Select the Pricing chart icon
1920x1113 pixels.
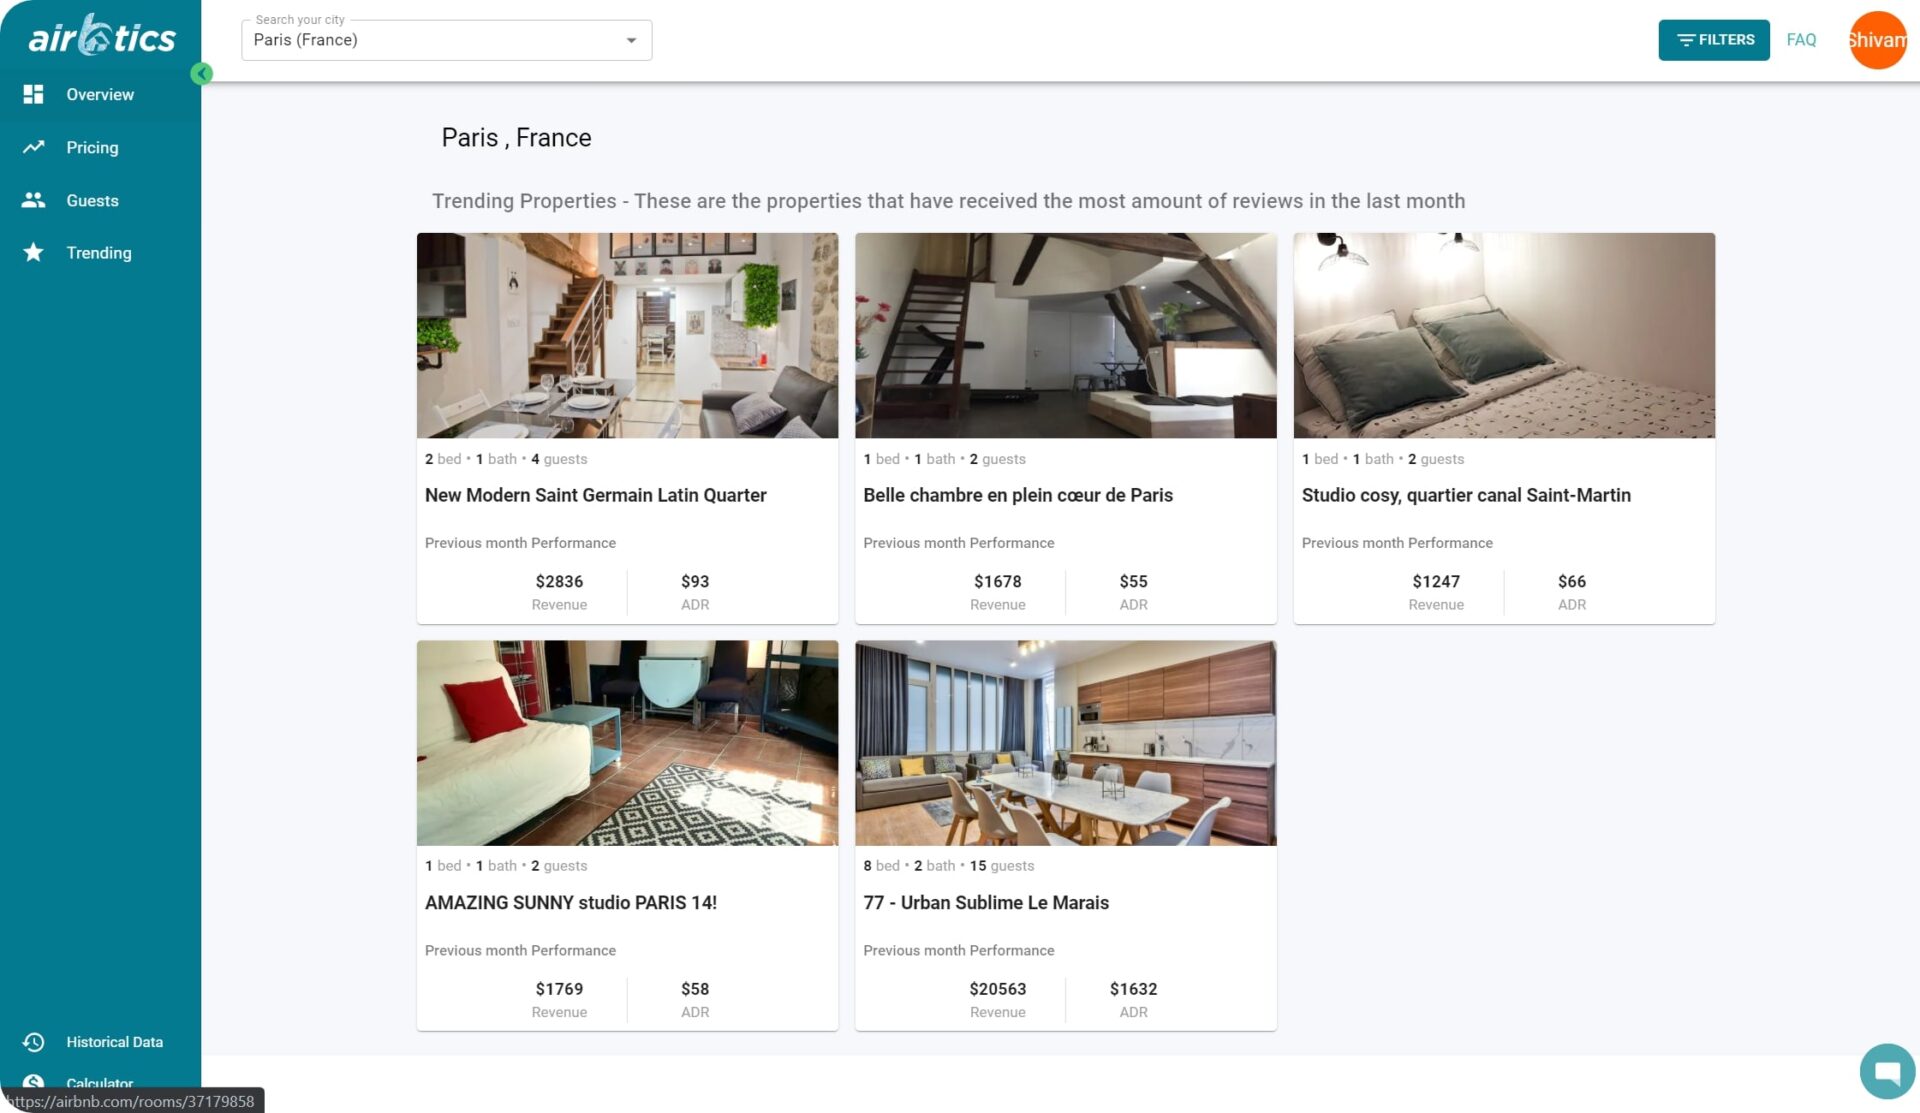(33, 147)
